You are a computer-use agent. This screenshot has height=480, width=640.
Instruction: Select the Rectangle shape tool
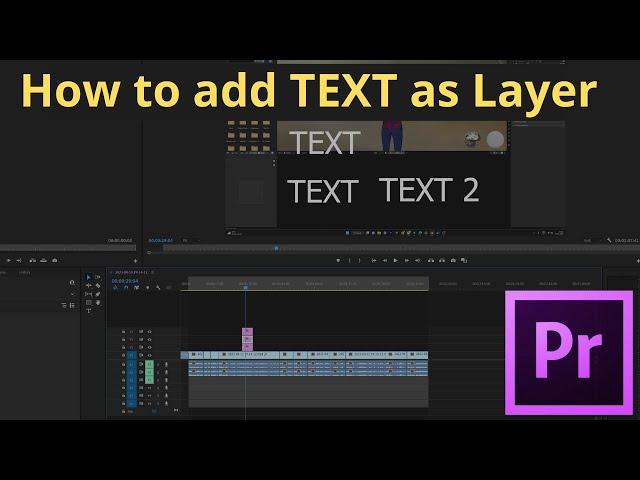tap(89, 302)
